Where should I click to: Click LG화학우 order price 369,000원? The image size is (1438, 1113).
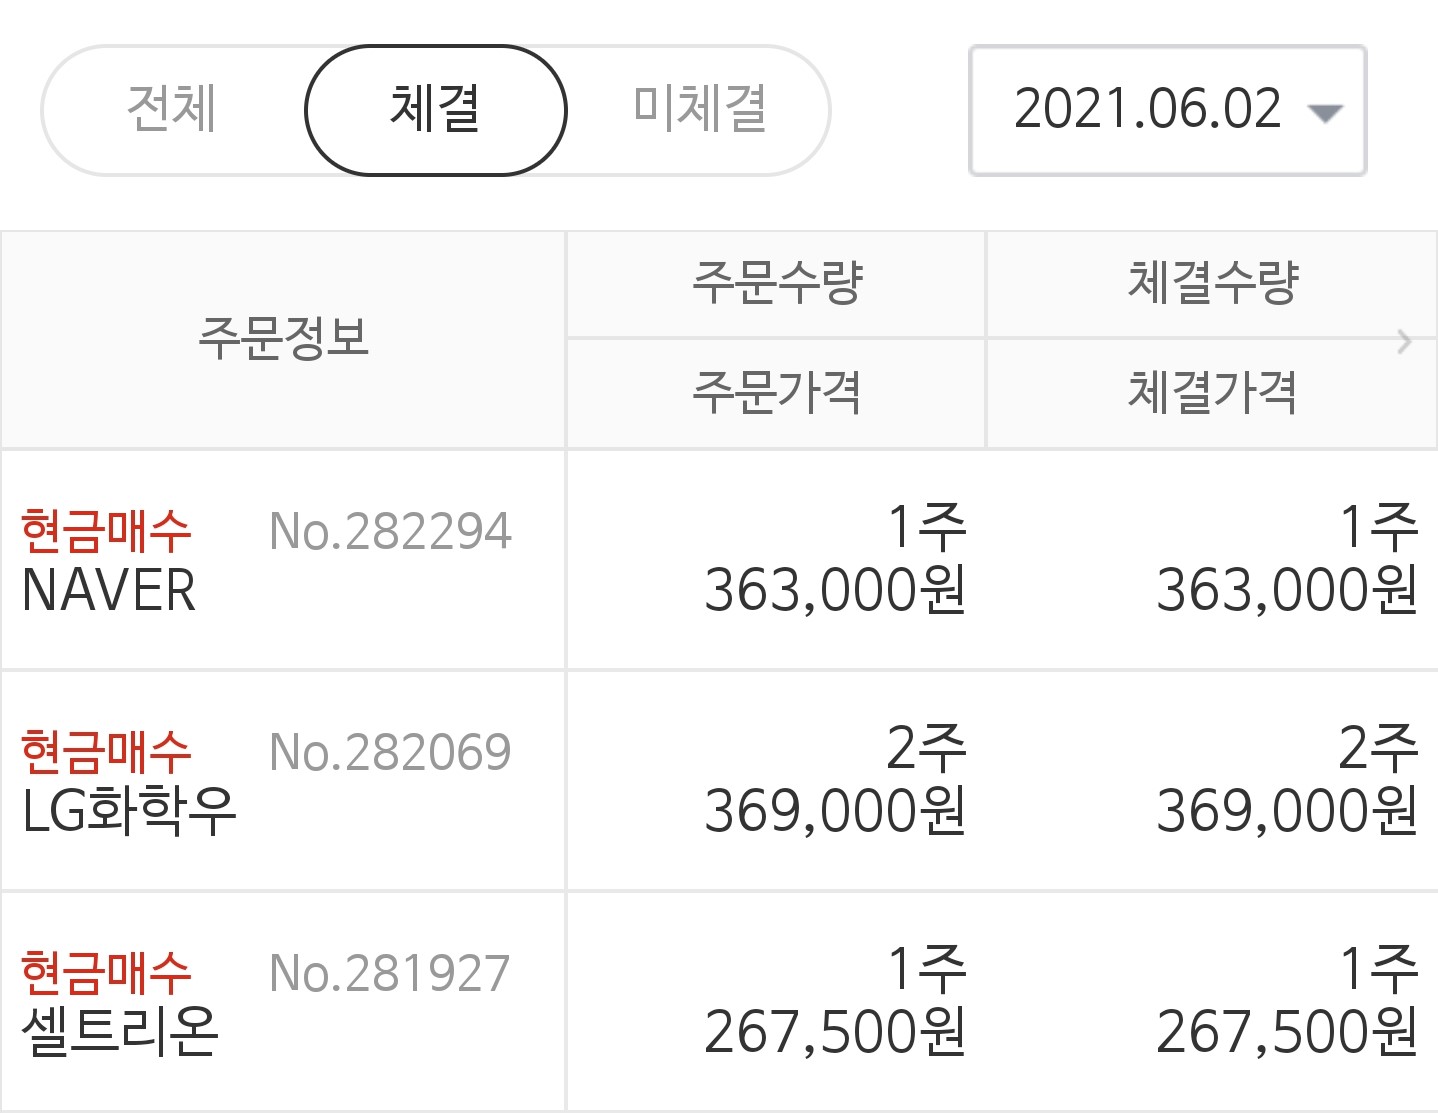click(x=835, y=811)
